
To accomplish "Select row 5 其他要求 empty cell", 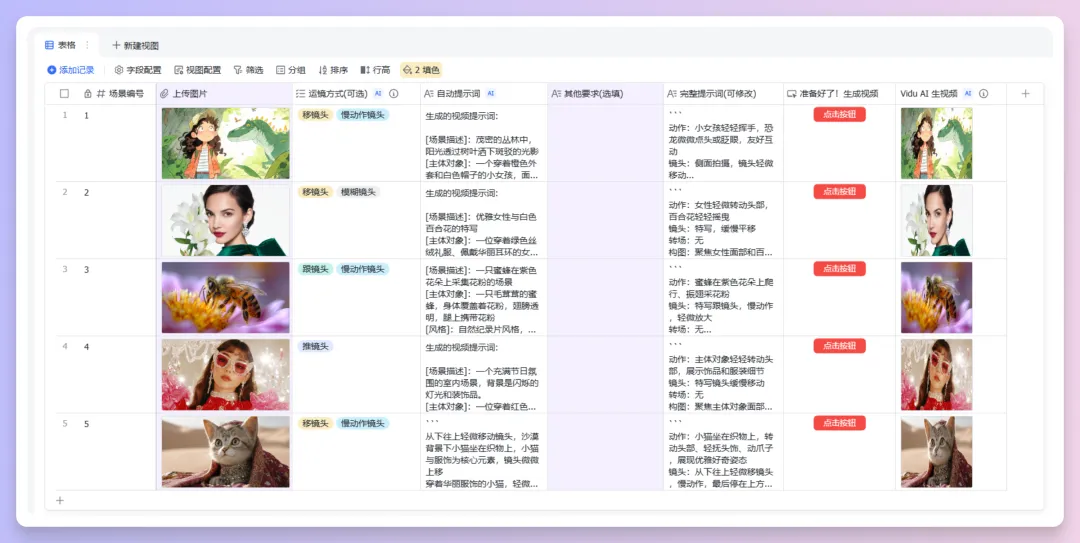I will 605,452.
